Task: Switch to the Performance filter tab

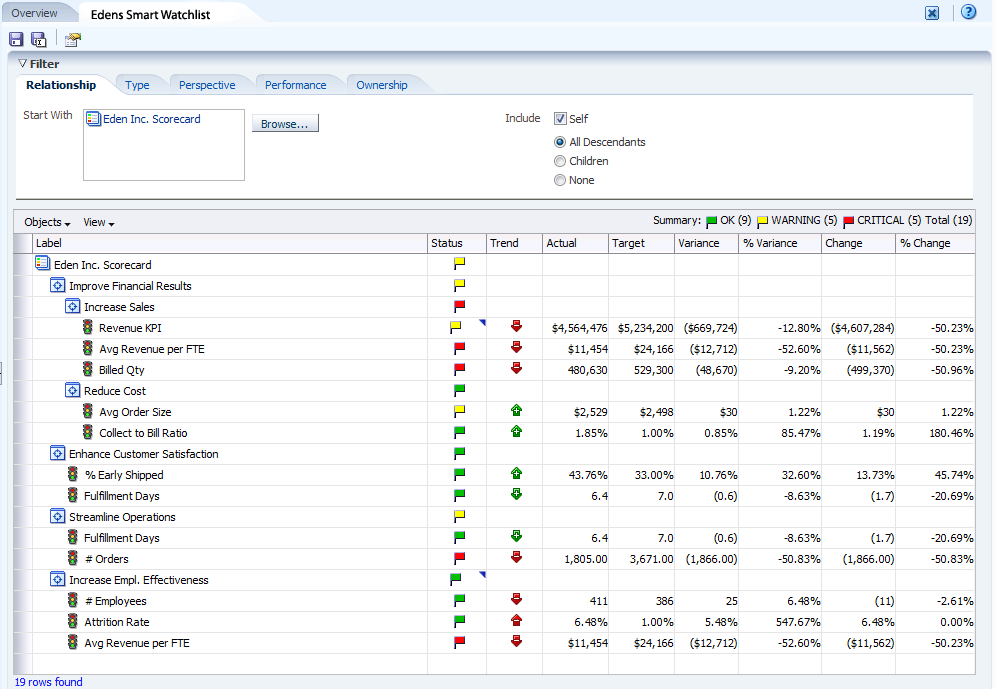Action: 295,85
